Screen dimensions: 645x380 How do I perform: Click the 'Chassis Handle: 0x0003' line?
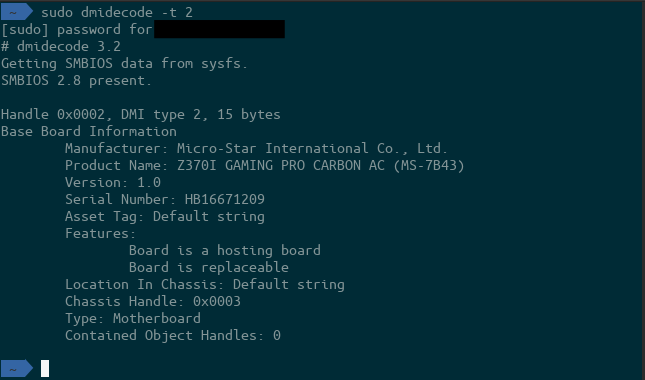click(x=153, y=301)
